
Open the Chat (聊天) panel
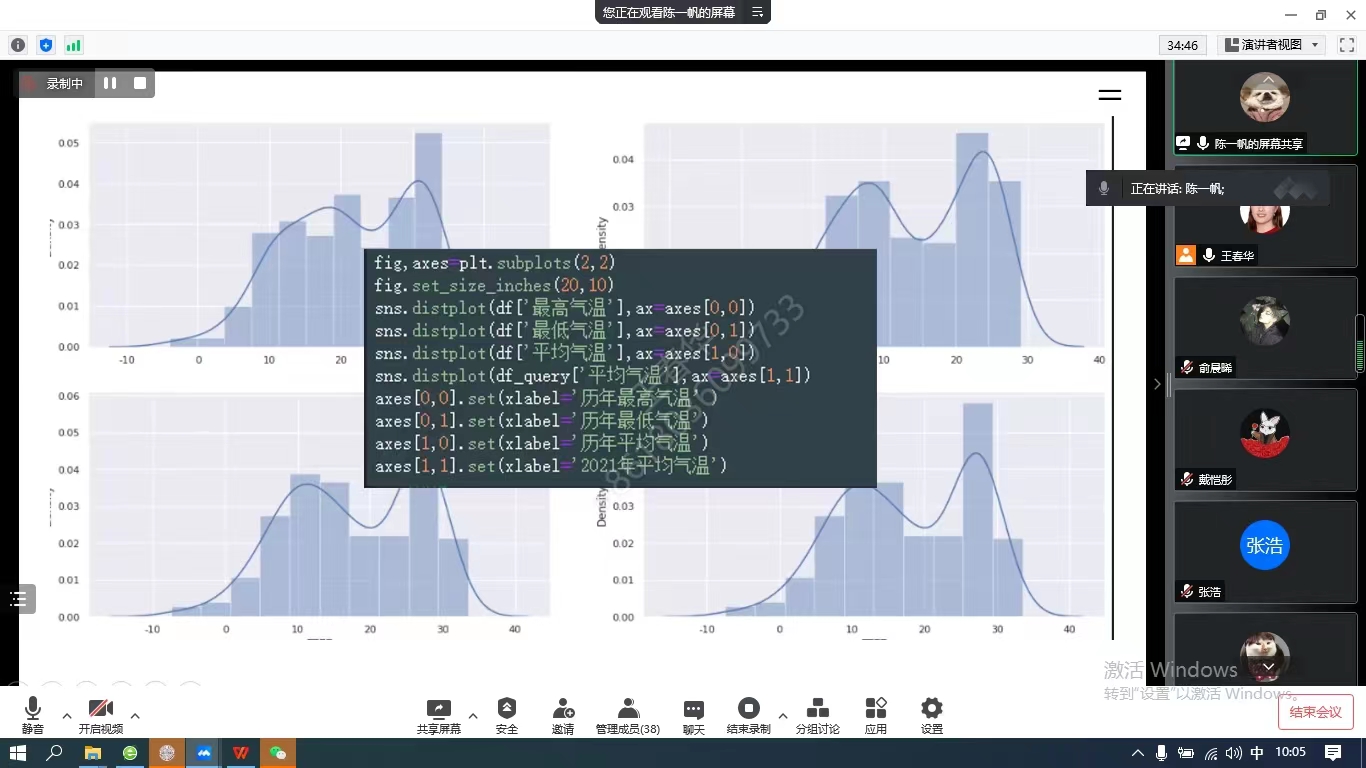pos(693,716)
